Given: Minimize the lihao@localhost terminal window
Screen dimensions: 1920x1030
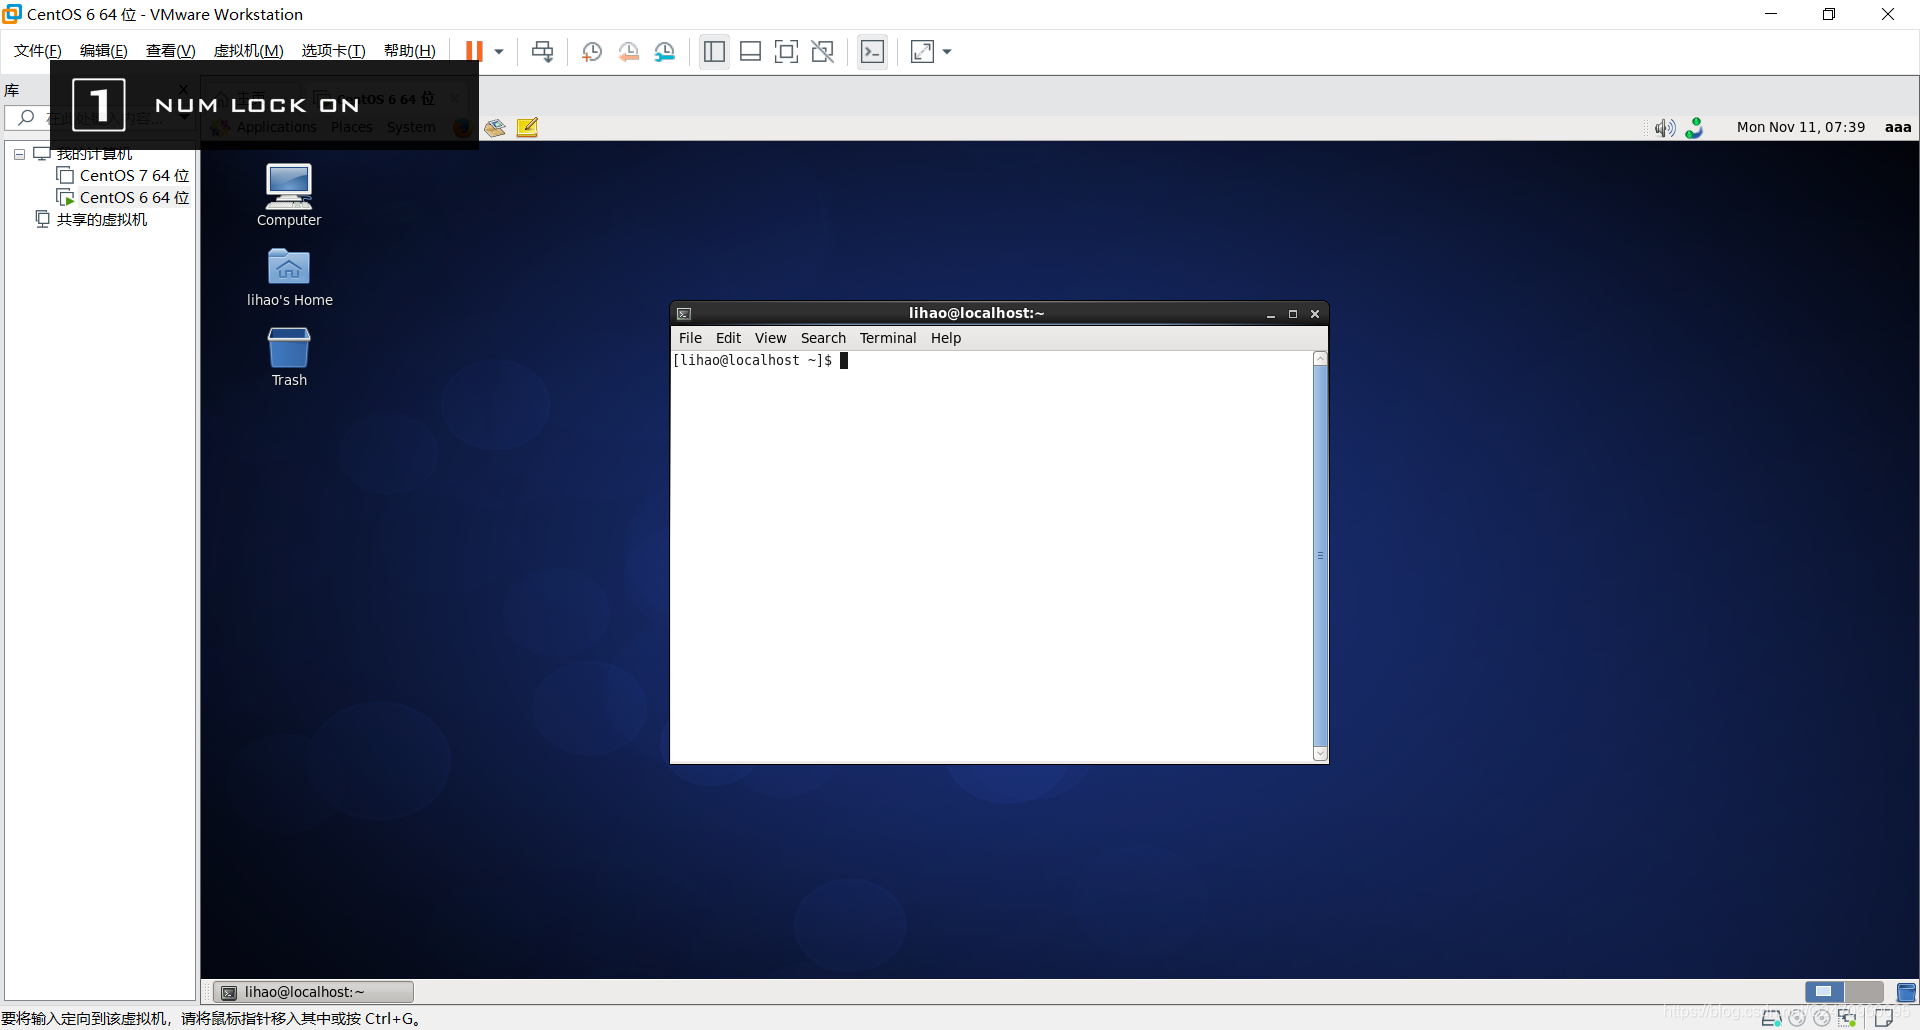Looking at the screenshot, I should click(x=1271, y=314).
